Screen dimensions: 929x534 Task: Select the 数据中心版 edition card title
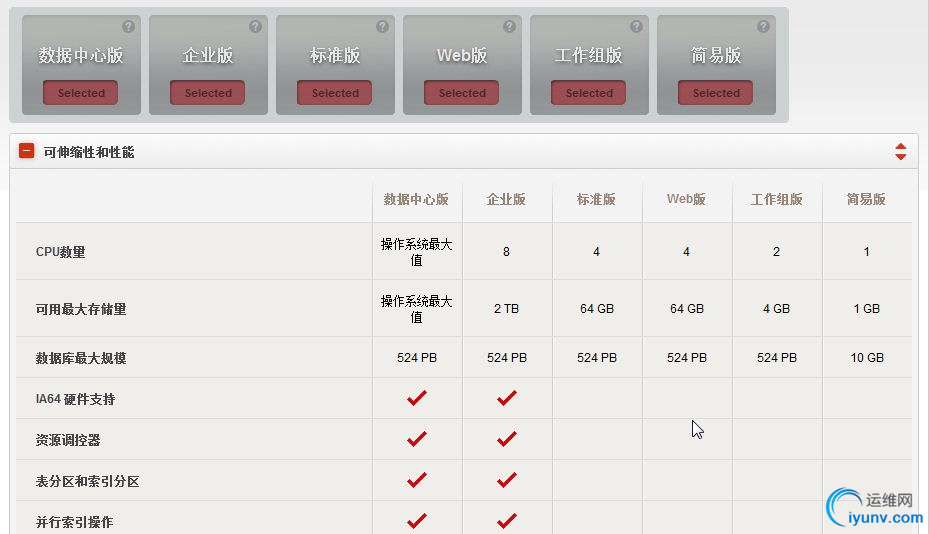(x=81, y=56)
